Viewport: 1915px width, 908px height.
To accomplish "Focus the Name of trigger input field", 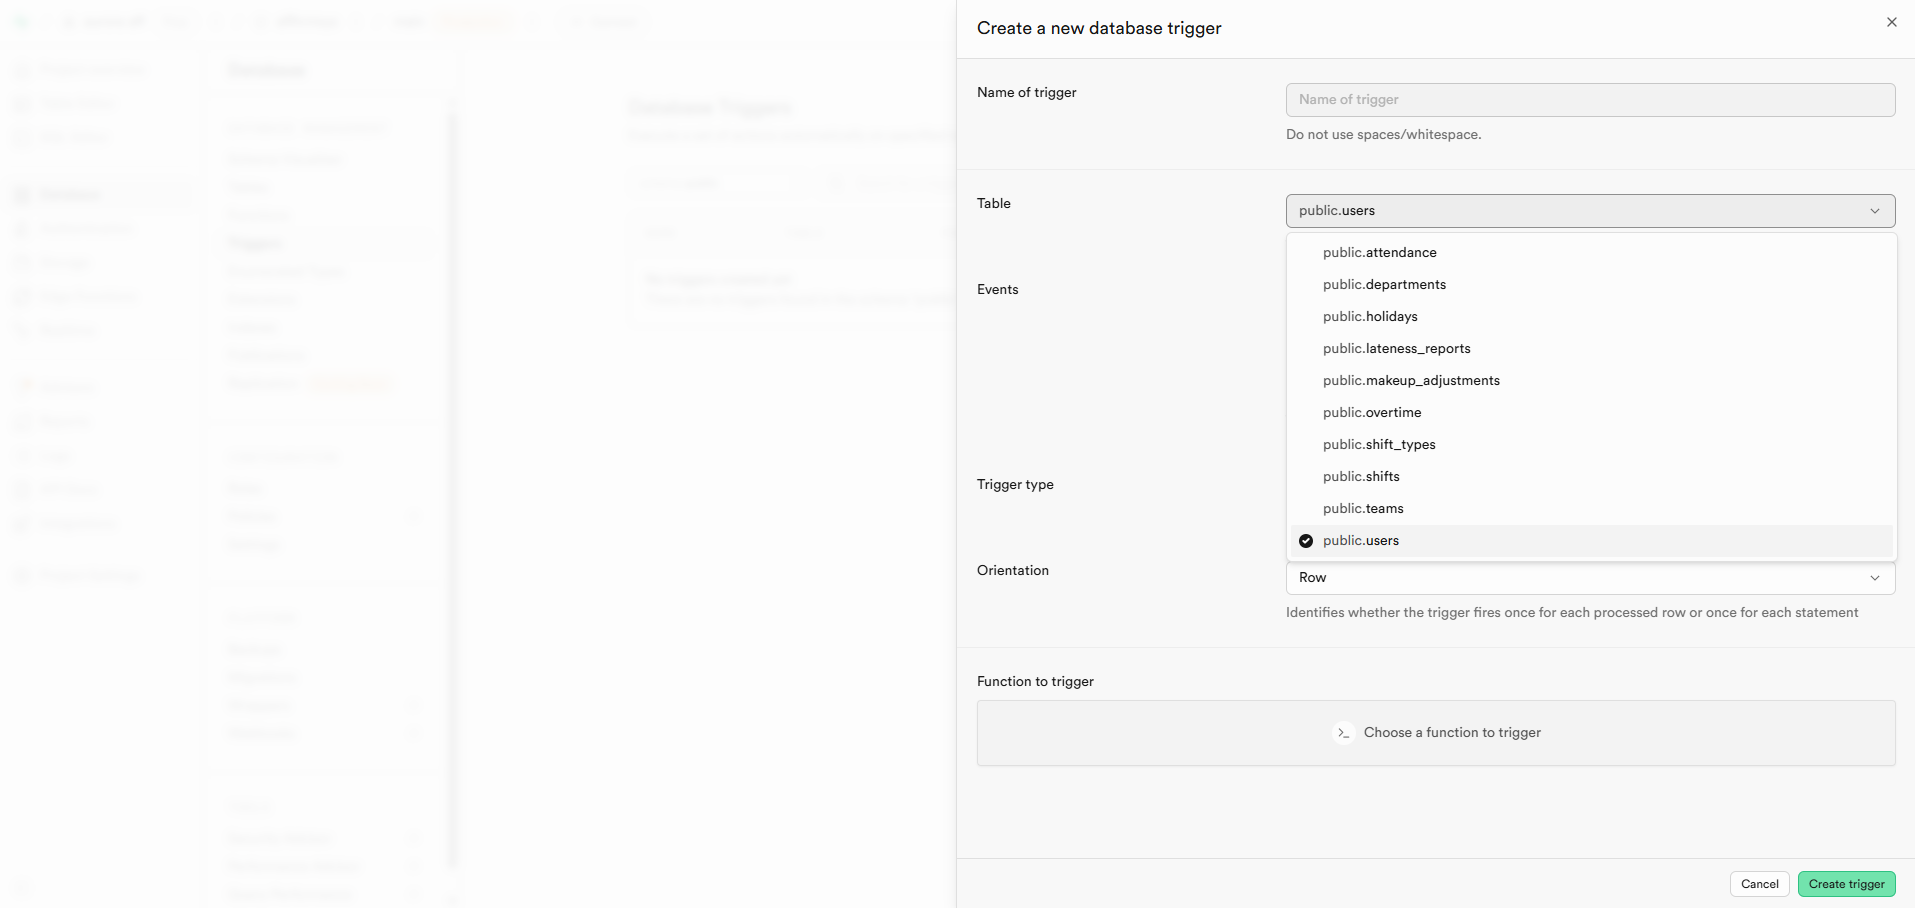I will [x=1590, y=100].
